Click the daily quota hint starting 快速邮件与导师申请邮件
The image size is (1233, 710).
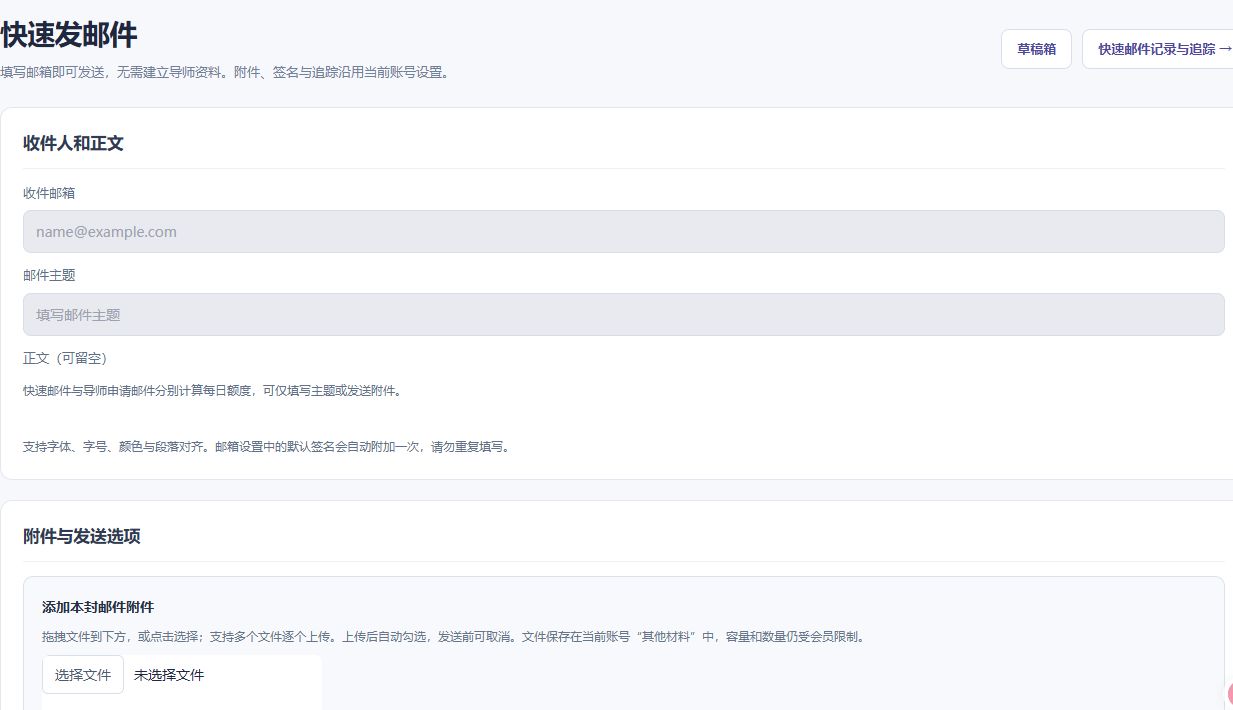click(x=212, y=391)
